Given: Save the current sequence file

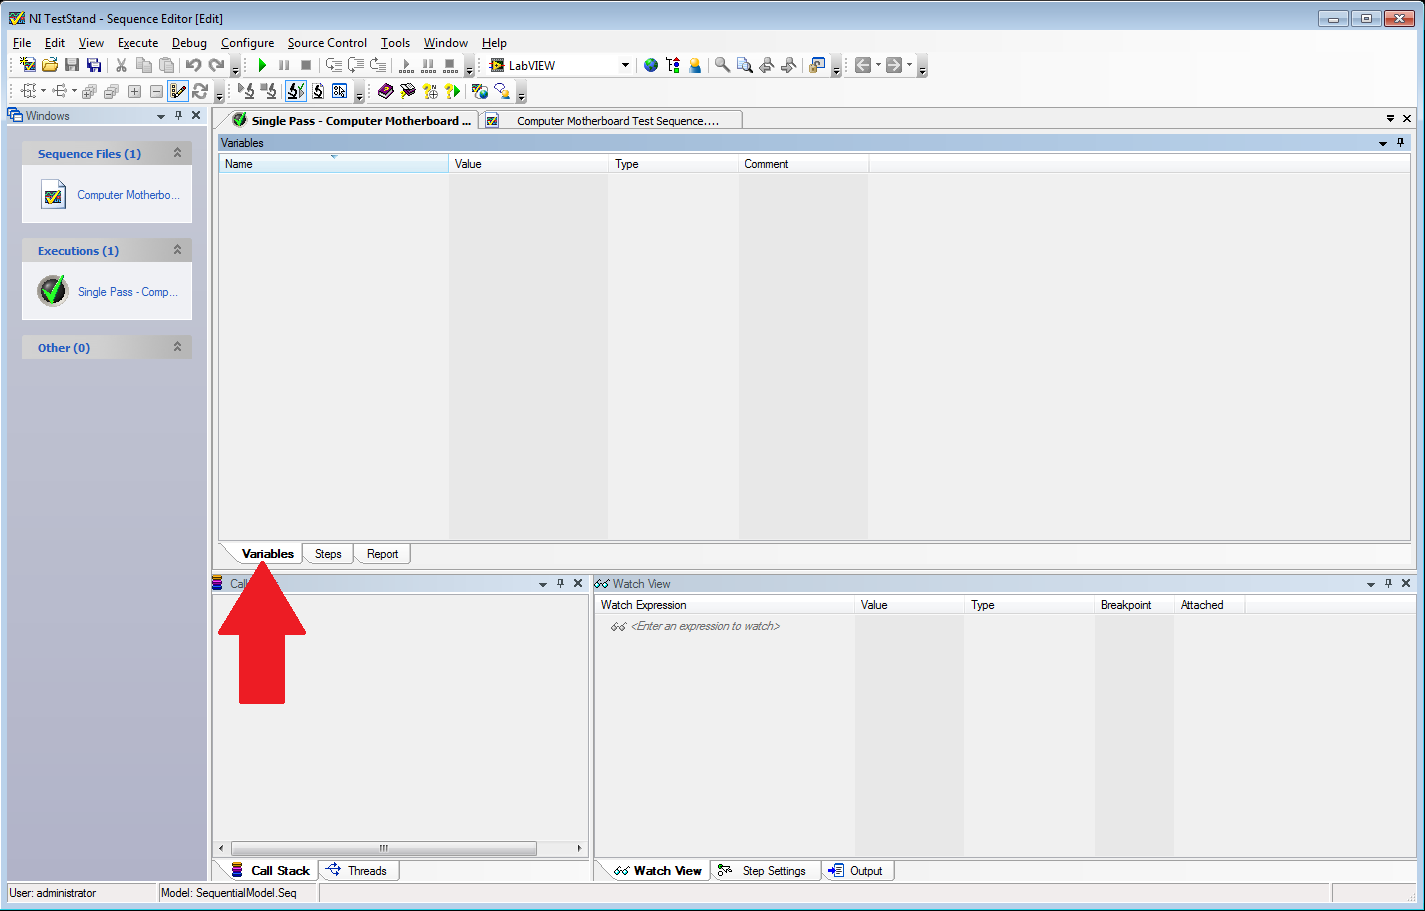Looking at the screenshot, I should 72,65.
